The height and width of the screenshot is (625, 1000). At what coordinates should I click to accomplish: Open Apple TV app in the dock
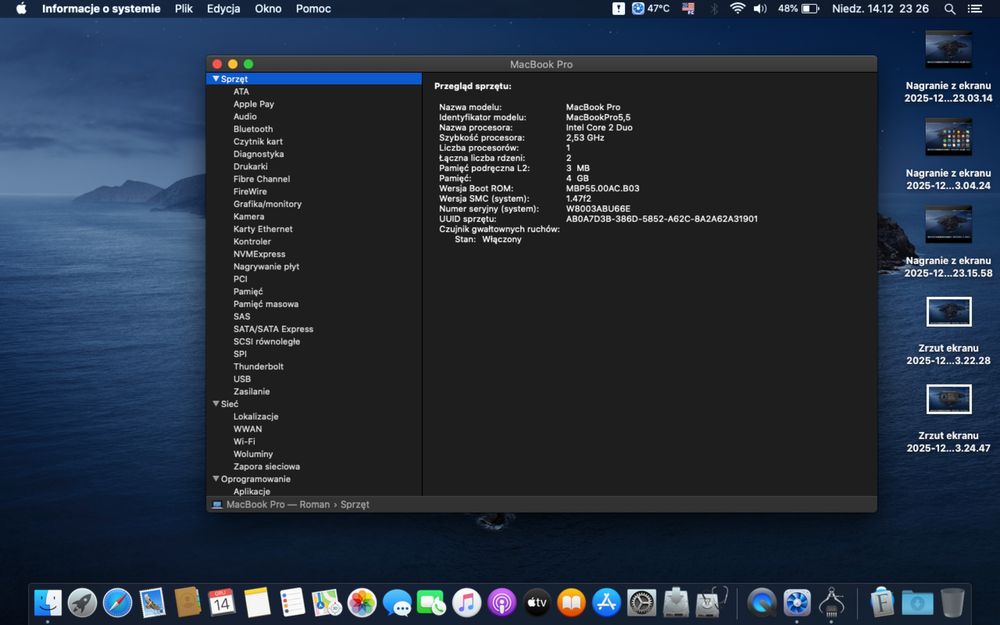pyautogui.click(x=537, y=602)
